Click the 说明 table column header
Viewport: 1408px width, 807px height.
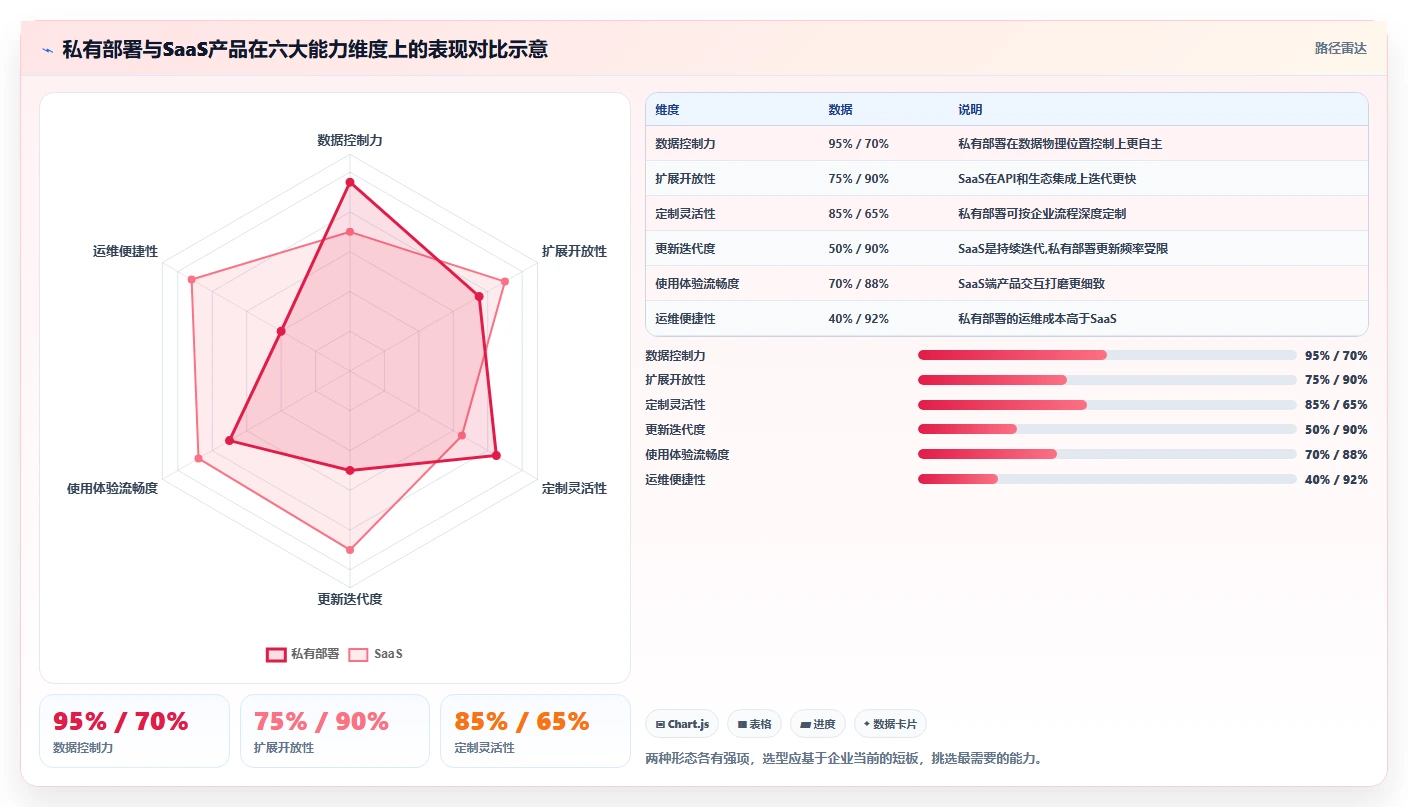pyautogui.click(x=970, y=110)
